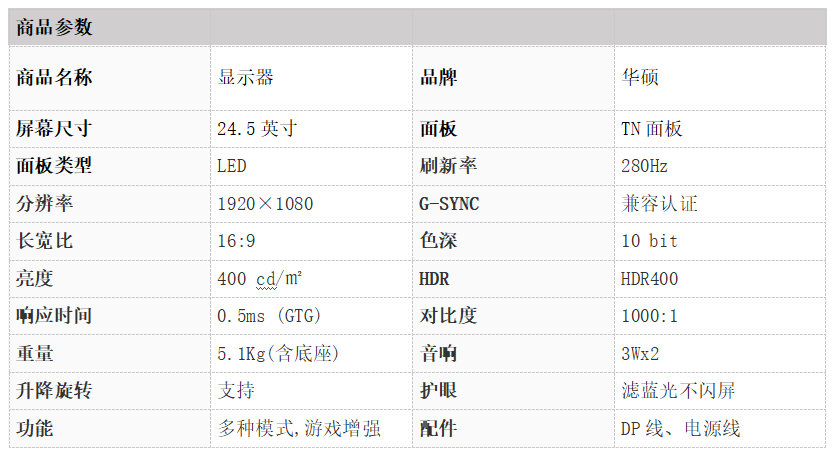Click the 16:9 aspect ratio value

click(x=236, y=241)
